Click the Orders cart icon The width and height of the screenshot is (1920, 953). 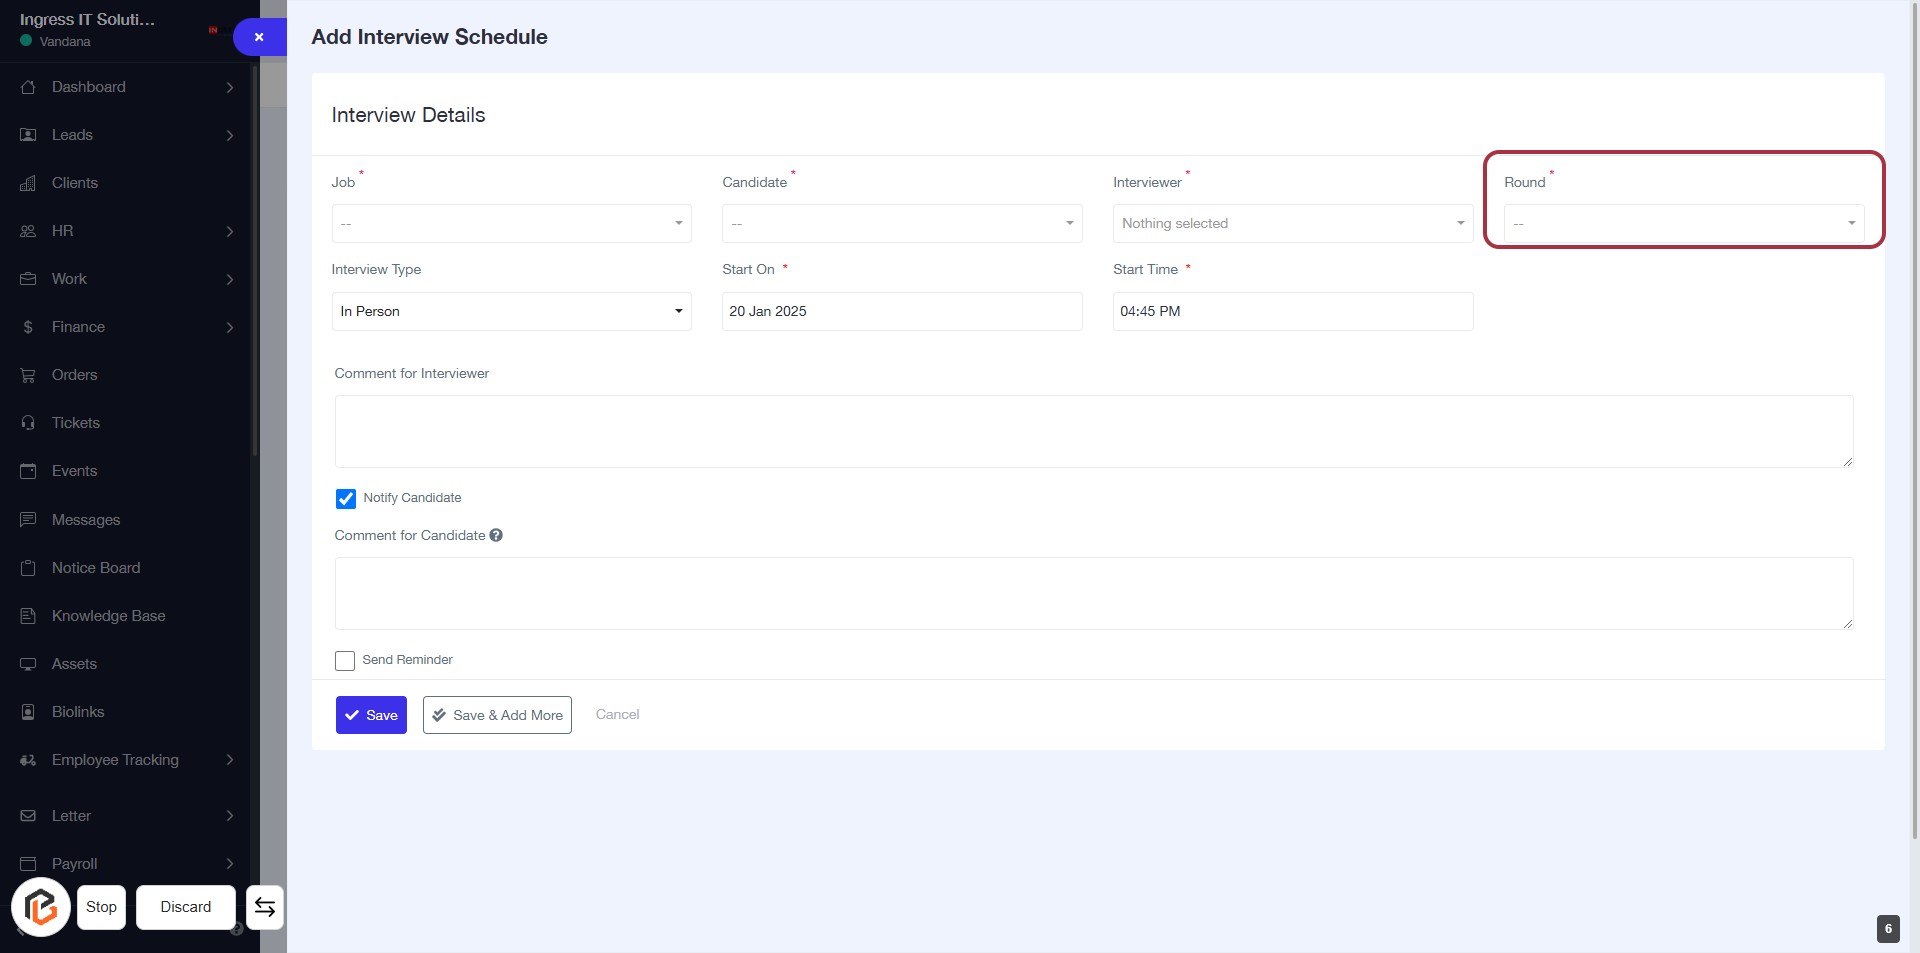click(x=28, y=375)
